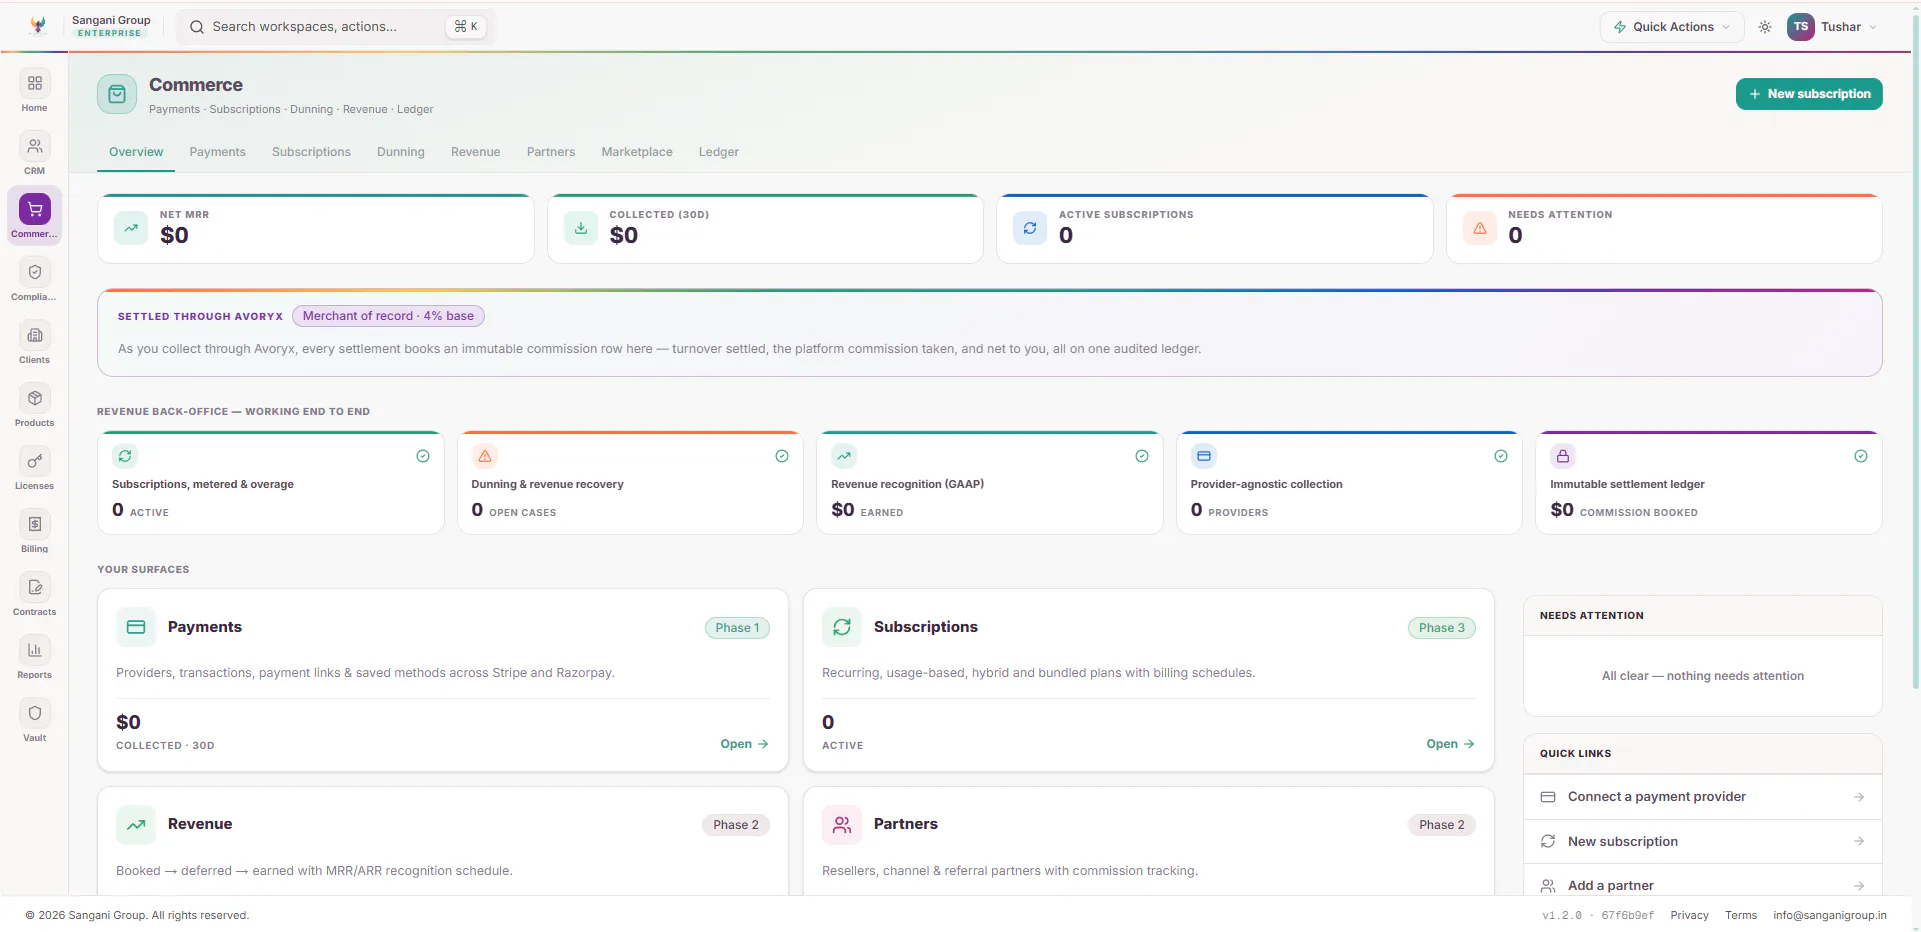
Task: Open the Tushar user menu
Action: 1832,27
